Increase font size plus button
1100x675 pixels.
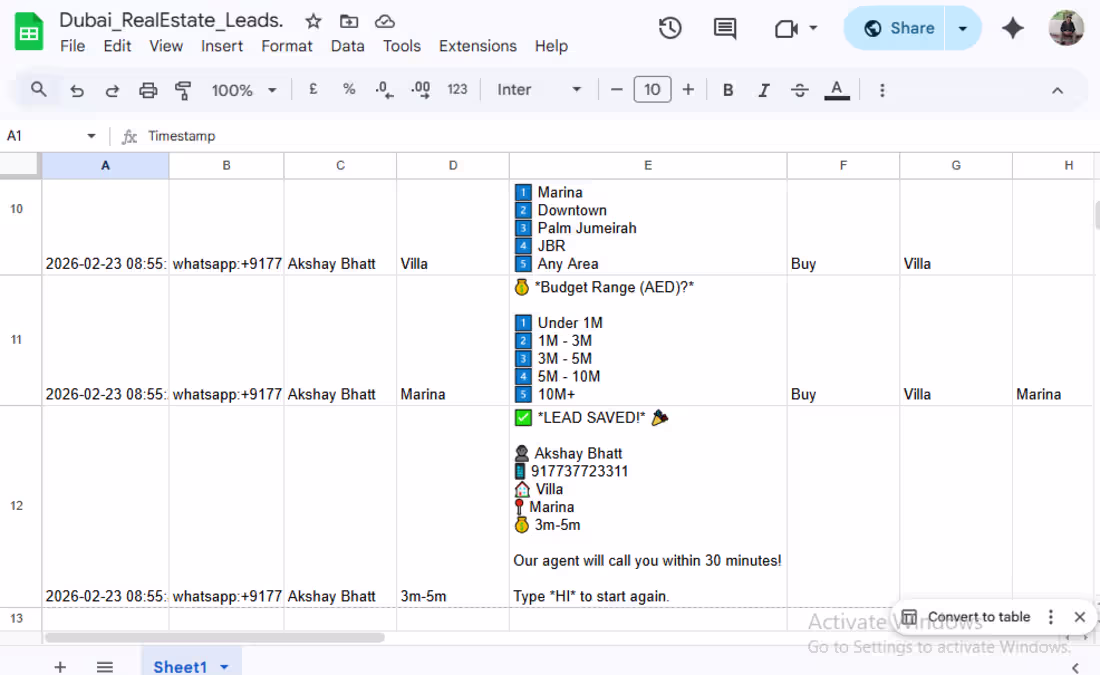688,89
